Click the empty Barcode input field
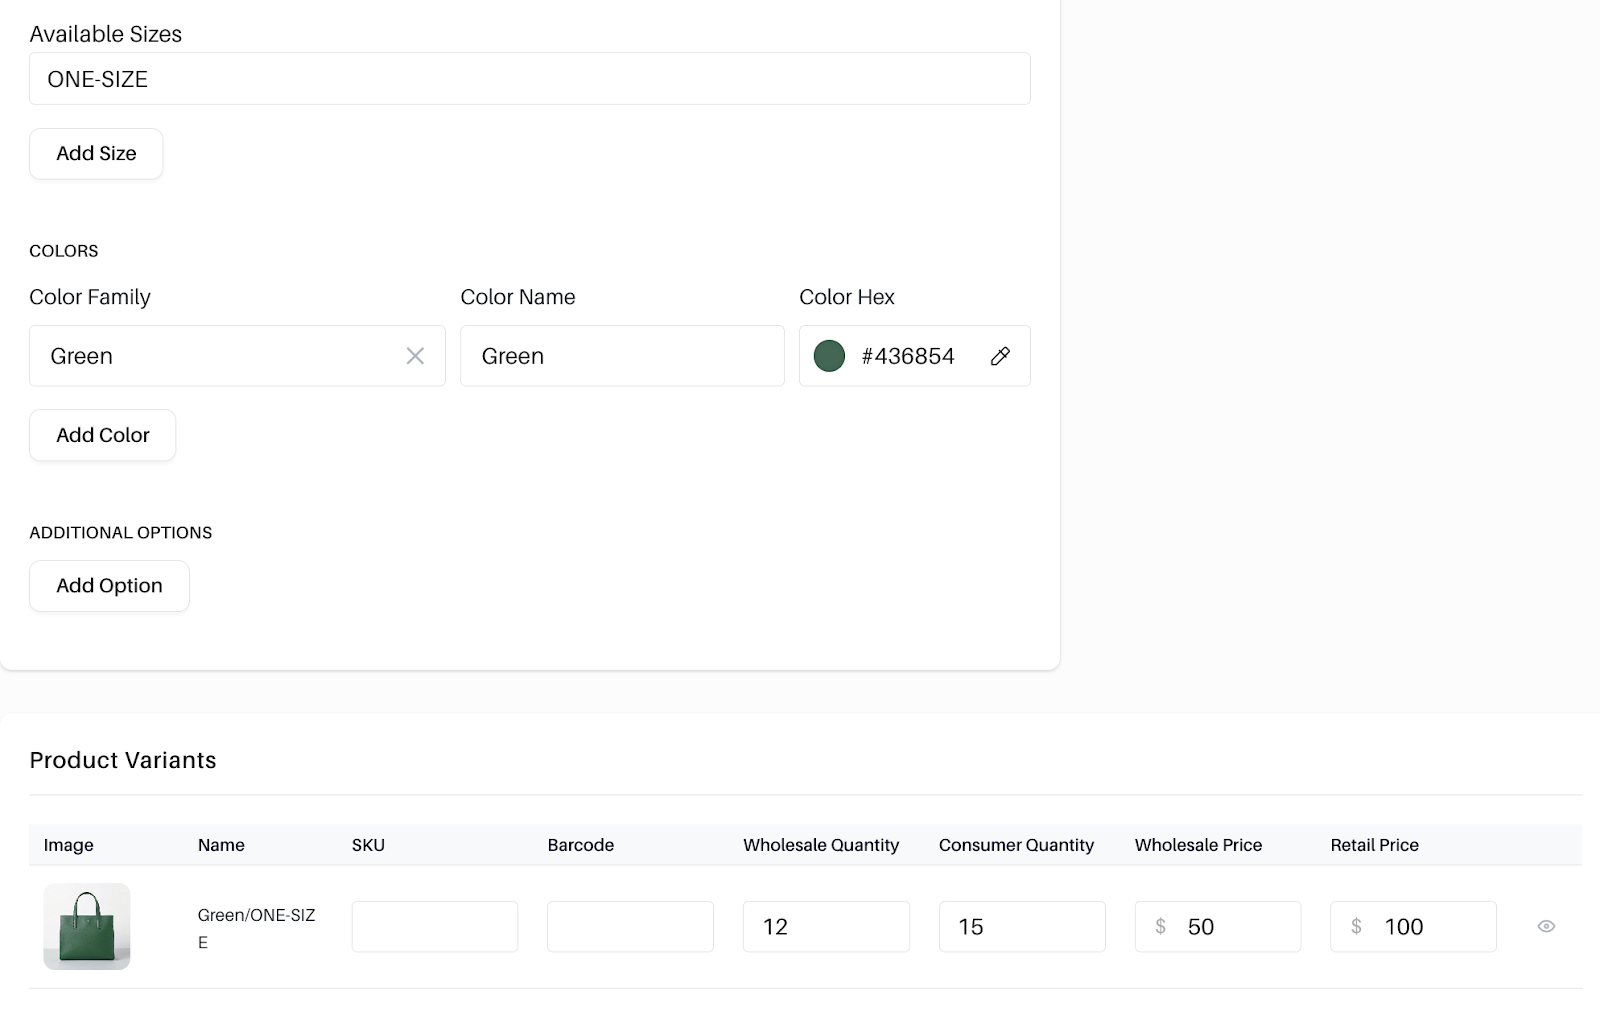Image resolution: width=1600 pixels, height=1024 pixels. 630,927
